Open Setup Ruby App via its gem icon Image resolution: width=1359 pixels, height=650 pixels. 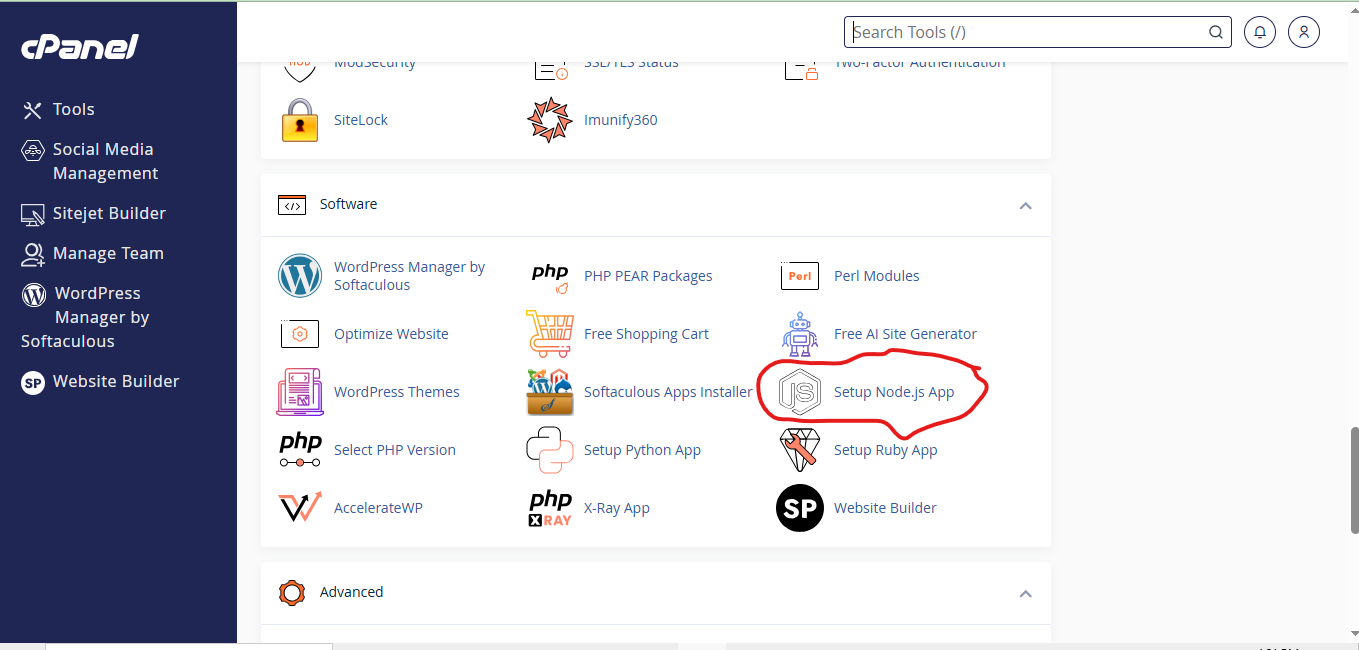pos(799,450)
